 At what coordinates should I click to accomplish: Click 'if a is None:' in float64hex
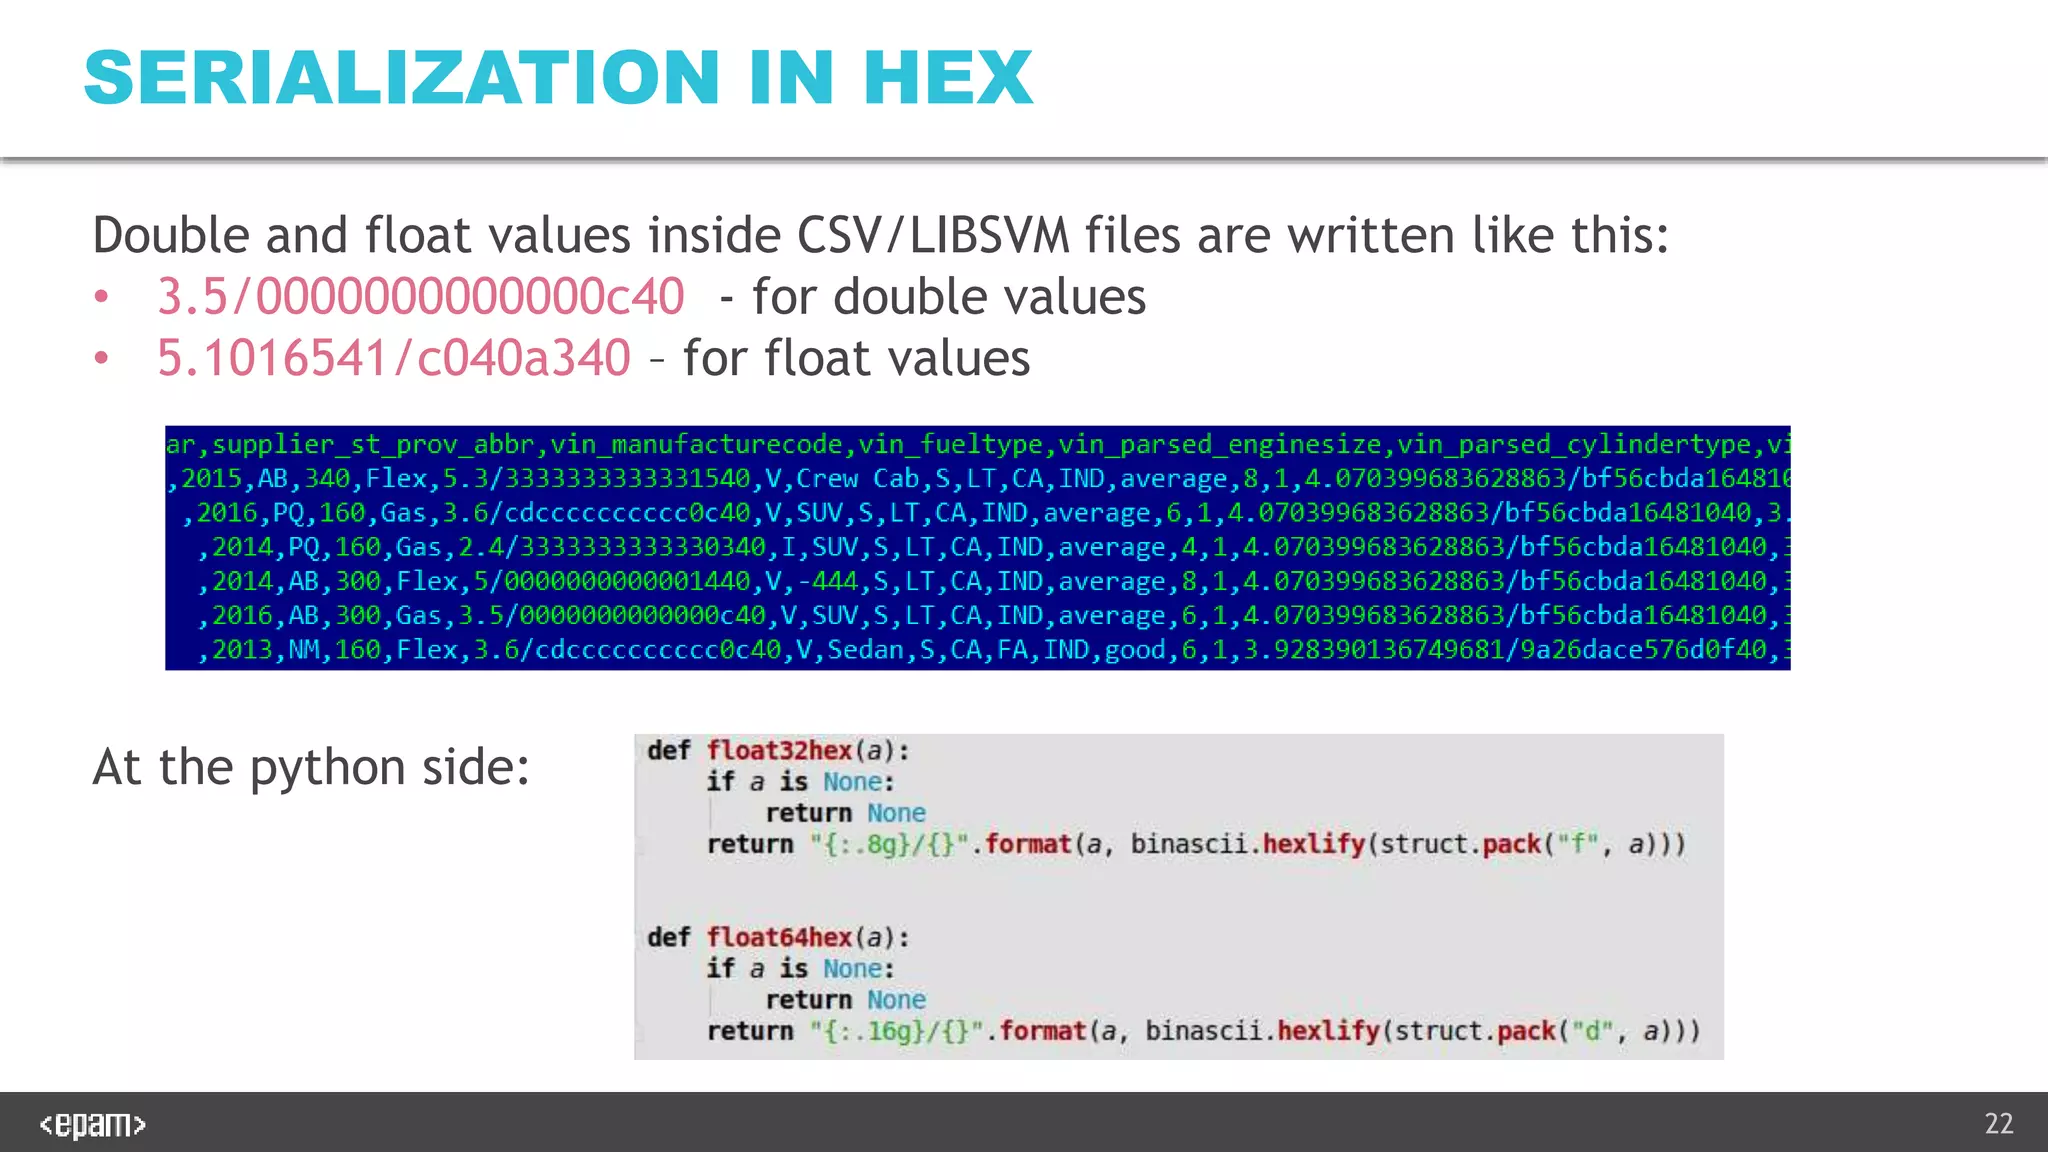point(800,969)
